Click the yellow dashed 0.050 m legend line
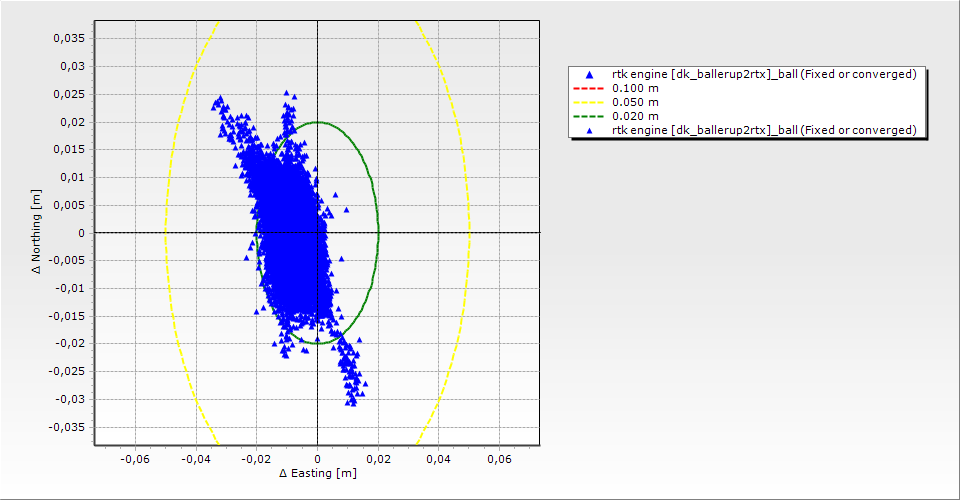This screenshot has height=500, width=960. [x=588, y=103]
